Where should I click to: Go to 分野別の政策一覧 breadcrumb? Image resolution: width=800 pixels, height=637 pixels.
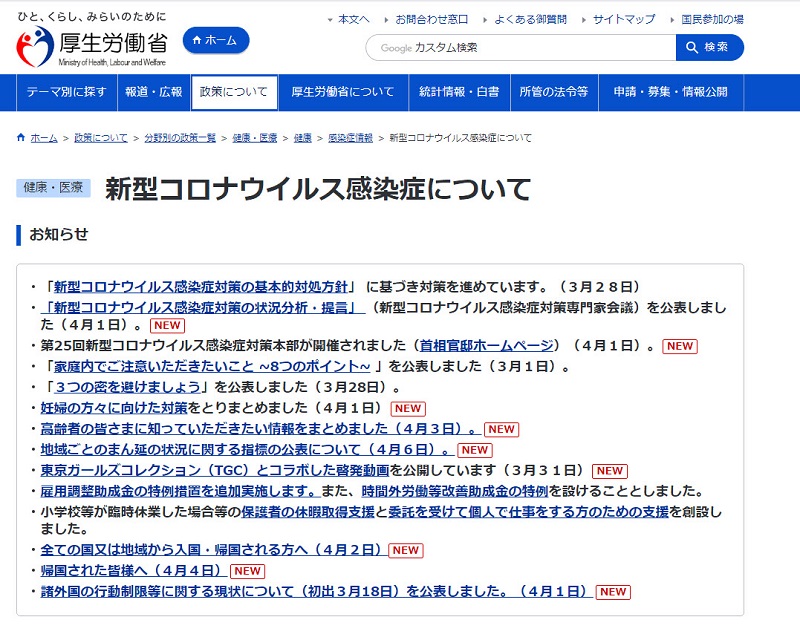click(180, 138)
